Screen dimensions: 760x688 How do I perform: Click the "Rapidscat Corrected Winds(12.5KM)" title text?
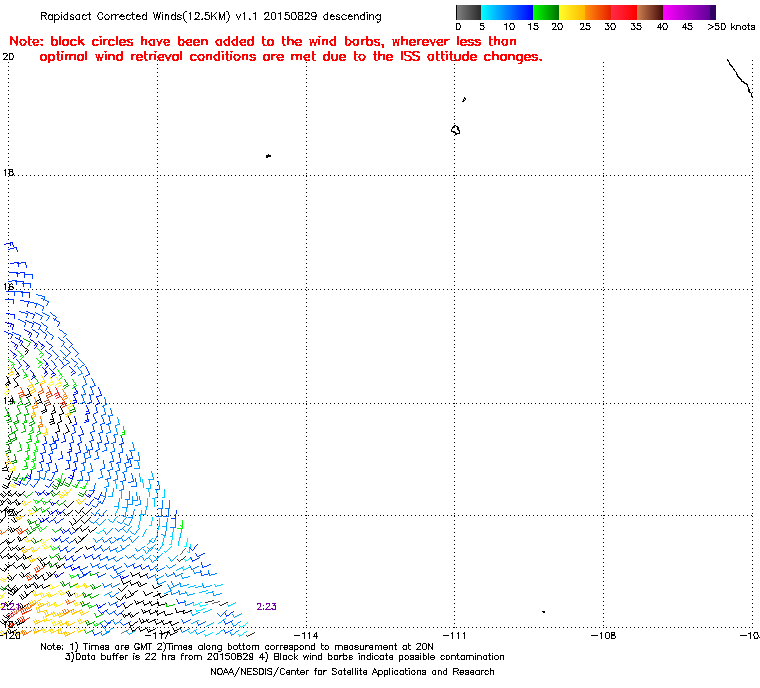(135, 16)
